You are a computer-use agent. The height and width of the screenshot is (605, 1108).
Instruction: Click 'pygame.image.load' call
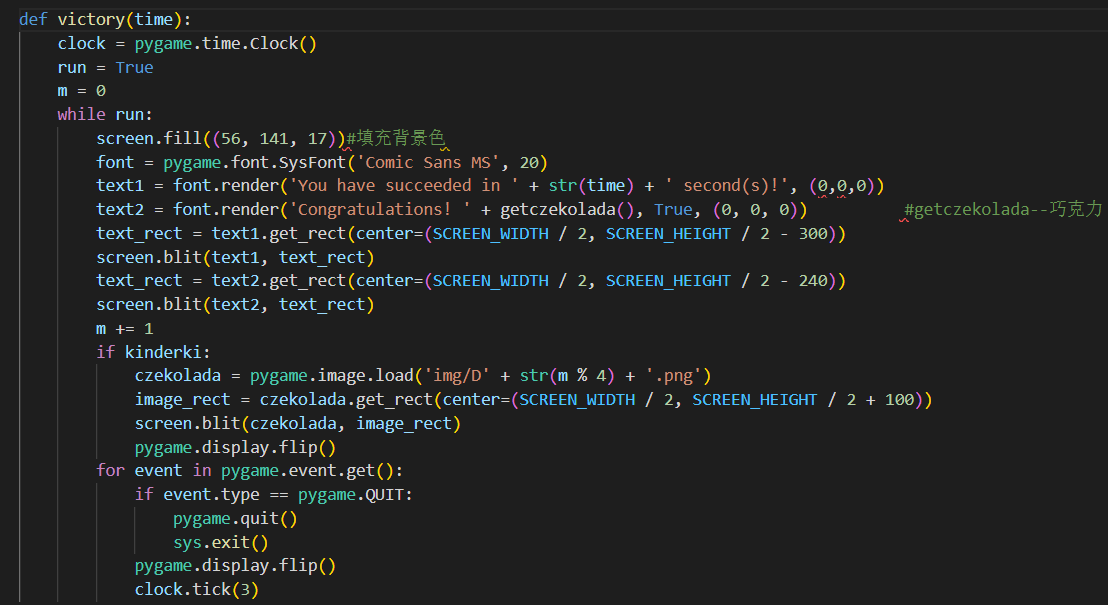click(331, 375)
